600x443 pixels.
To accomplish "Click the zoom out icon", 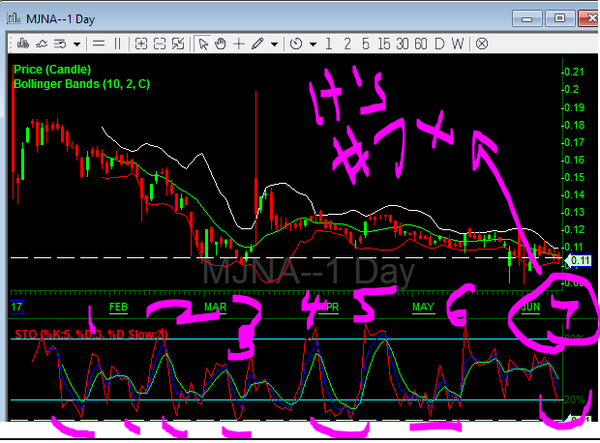I will point(159,44).
